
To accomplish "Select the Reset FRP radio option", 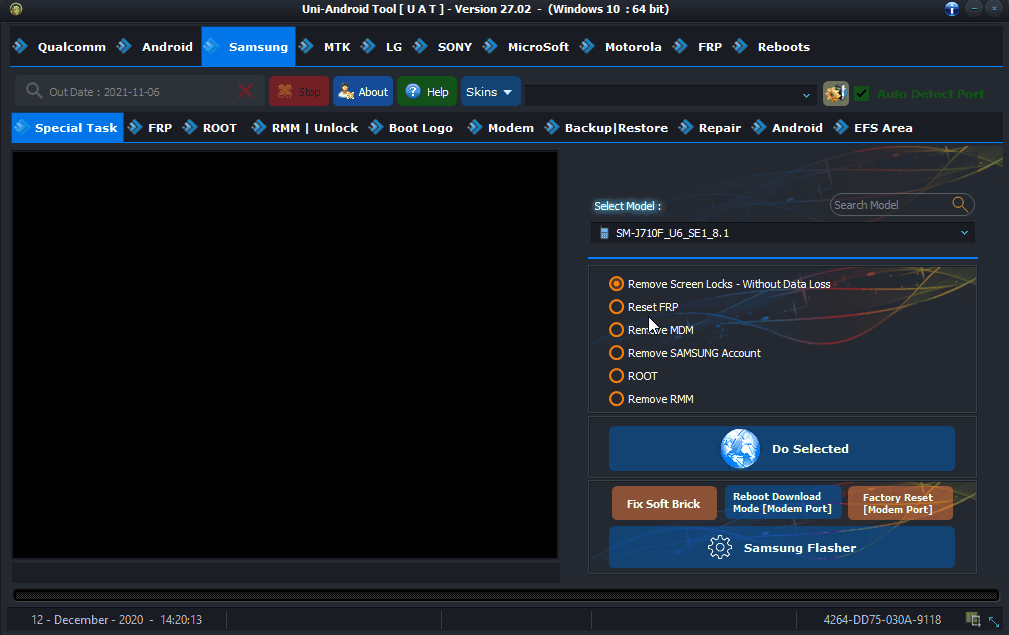I will (x=643, y=307).
